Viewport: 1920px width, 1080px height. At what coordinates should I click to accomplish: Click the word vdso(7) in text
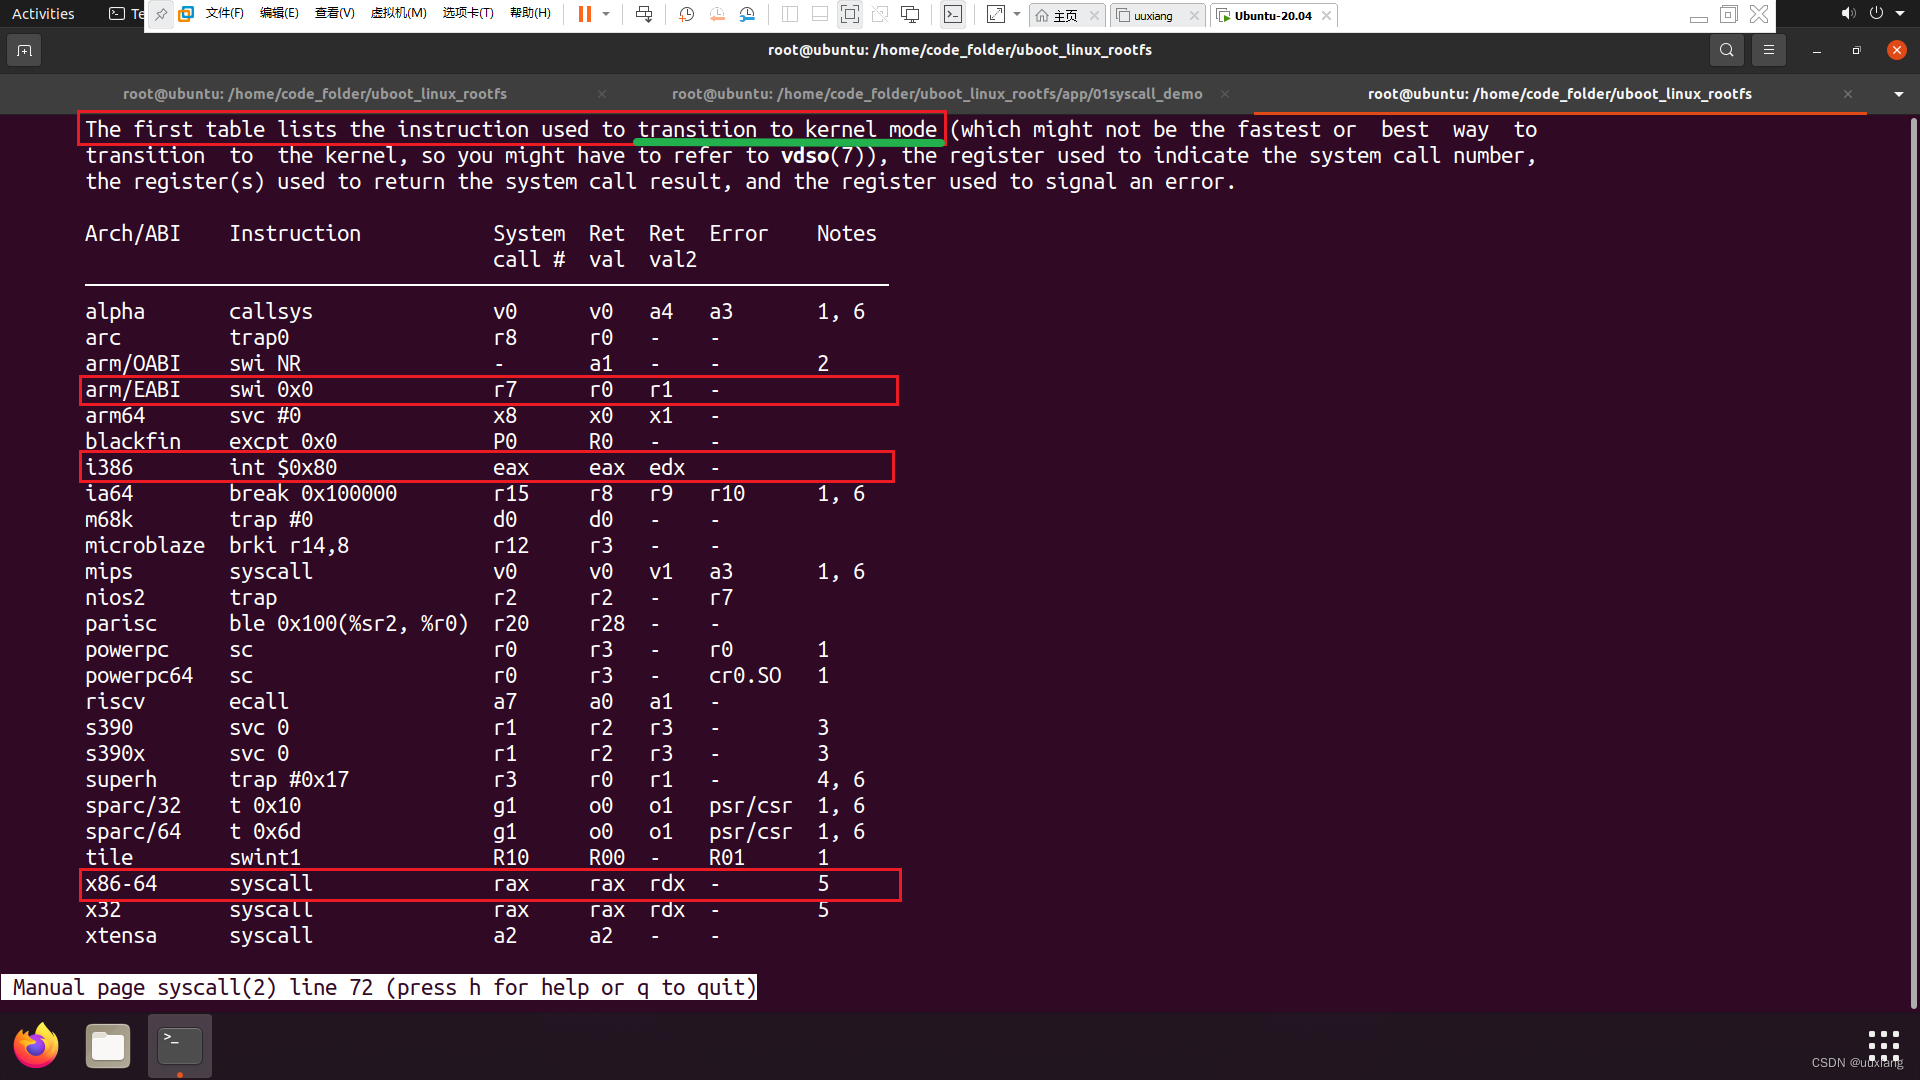829,156
